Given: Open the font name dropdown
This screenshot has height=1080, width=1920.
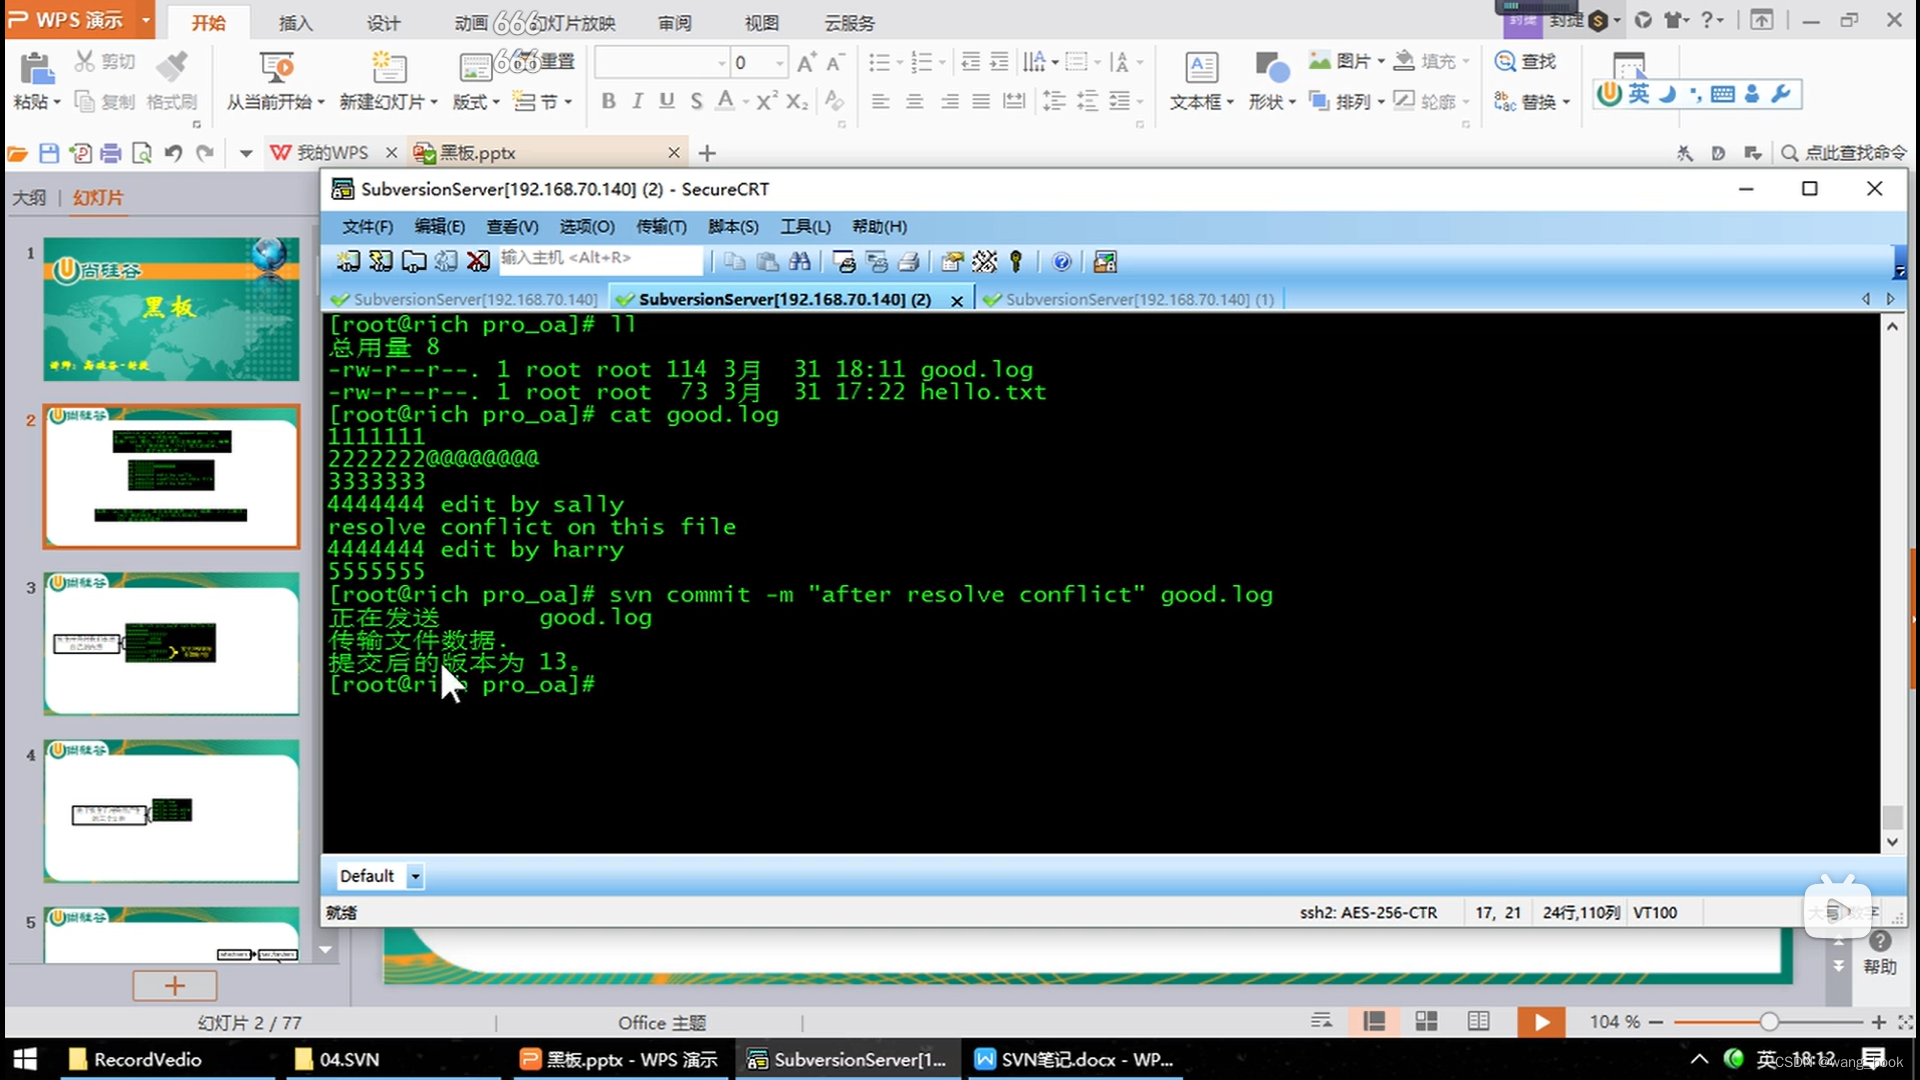Looking at the screenshot, I should pos(721,63).
